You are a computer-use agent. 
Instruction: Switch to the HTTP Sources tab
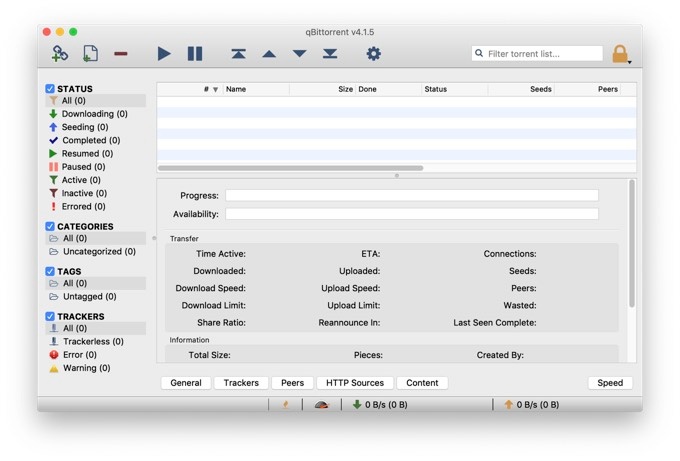(x=355, y=383)
